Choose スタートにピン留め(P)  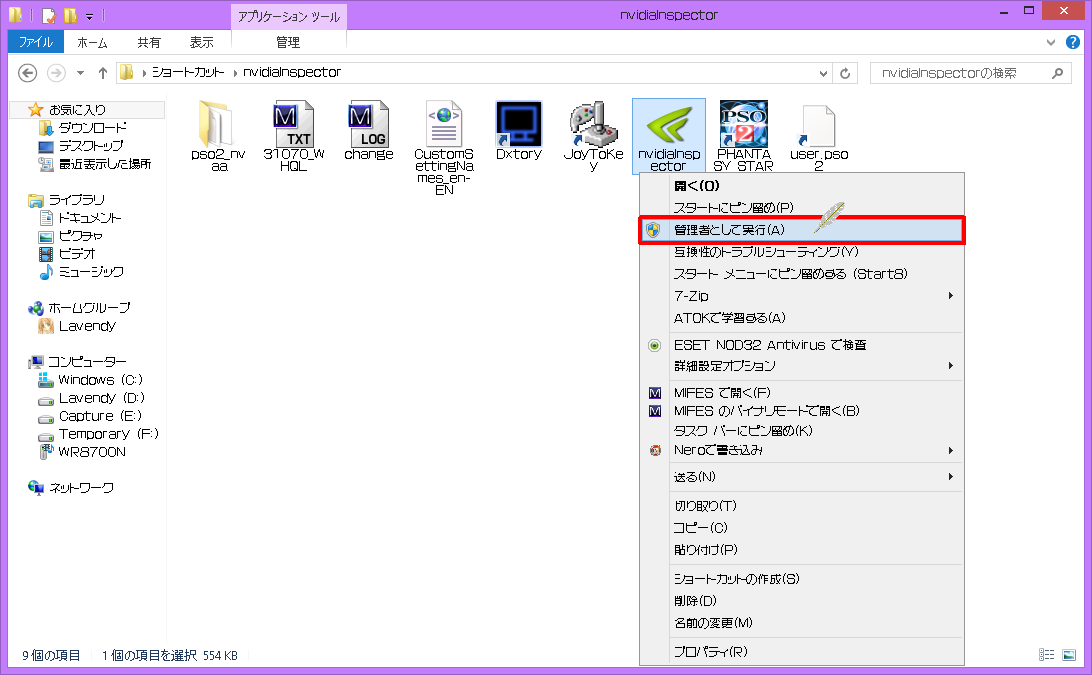(802, 208)
